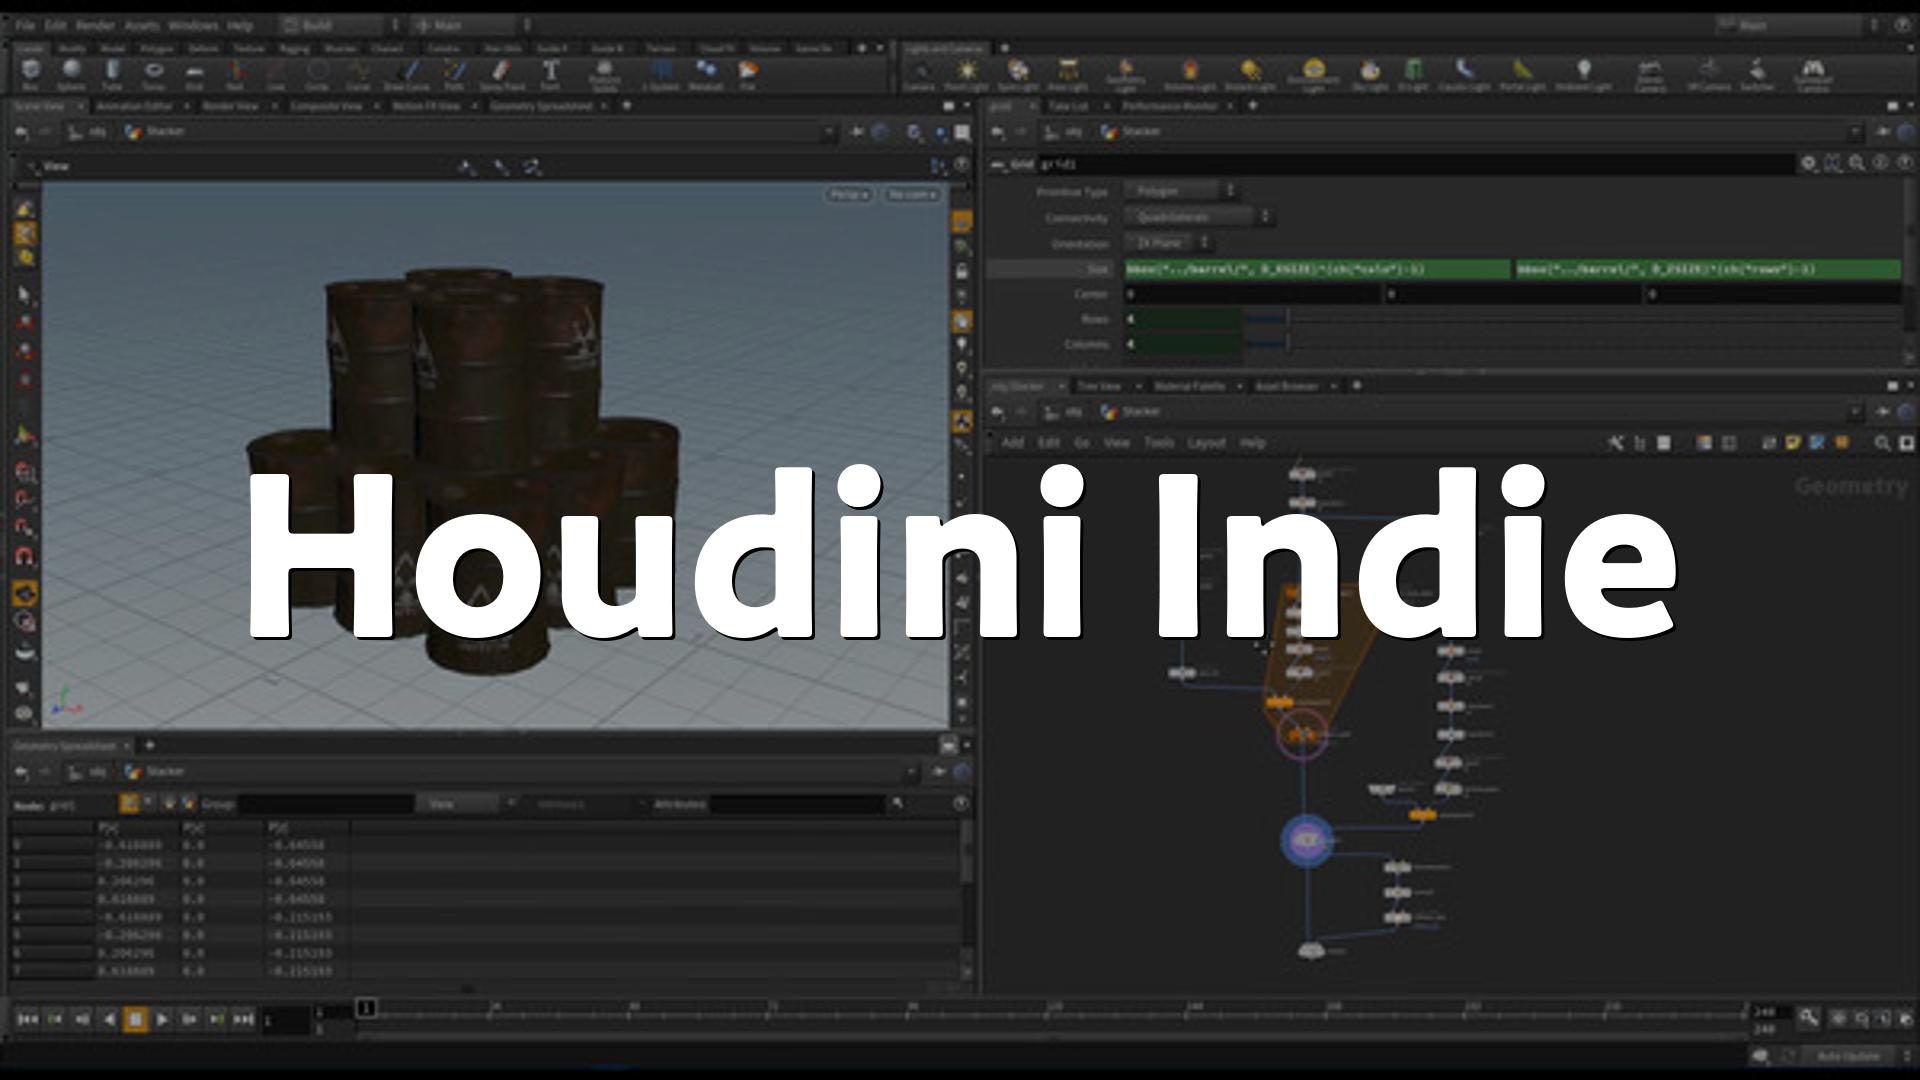The height and width of the screenshot is (1080, 1920).
Task: Toggle the snapping magnet in viewport toolbar
Action: pyautogui.click(x=25, y=556)
